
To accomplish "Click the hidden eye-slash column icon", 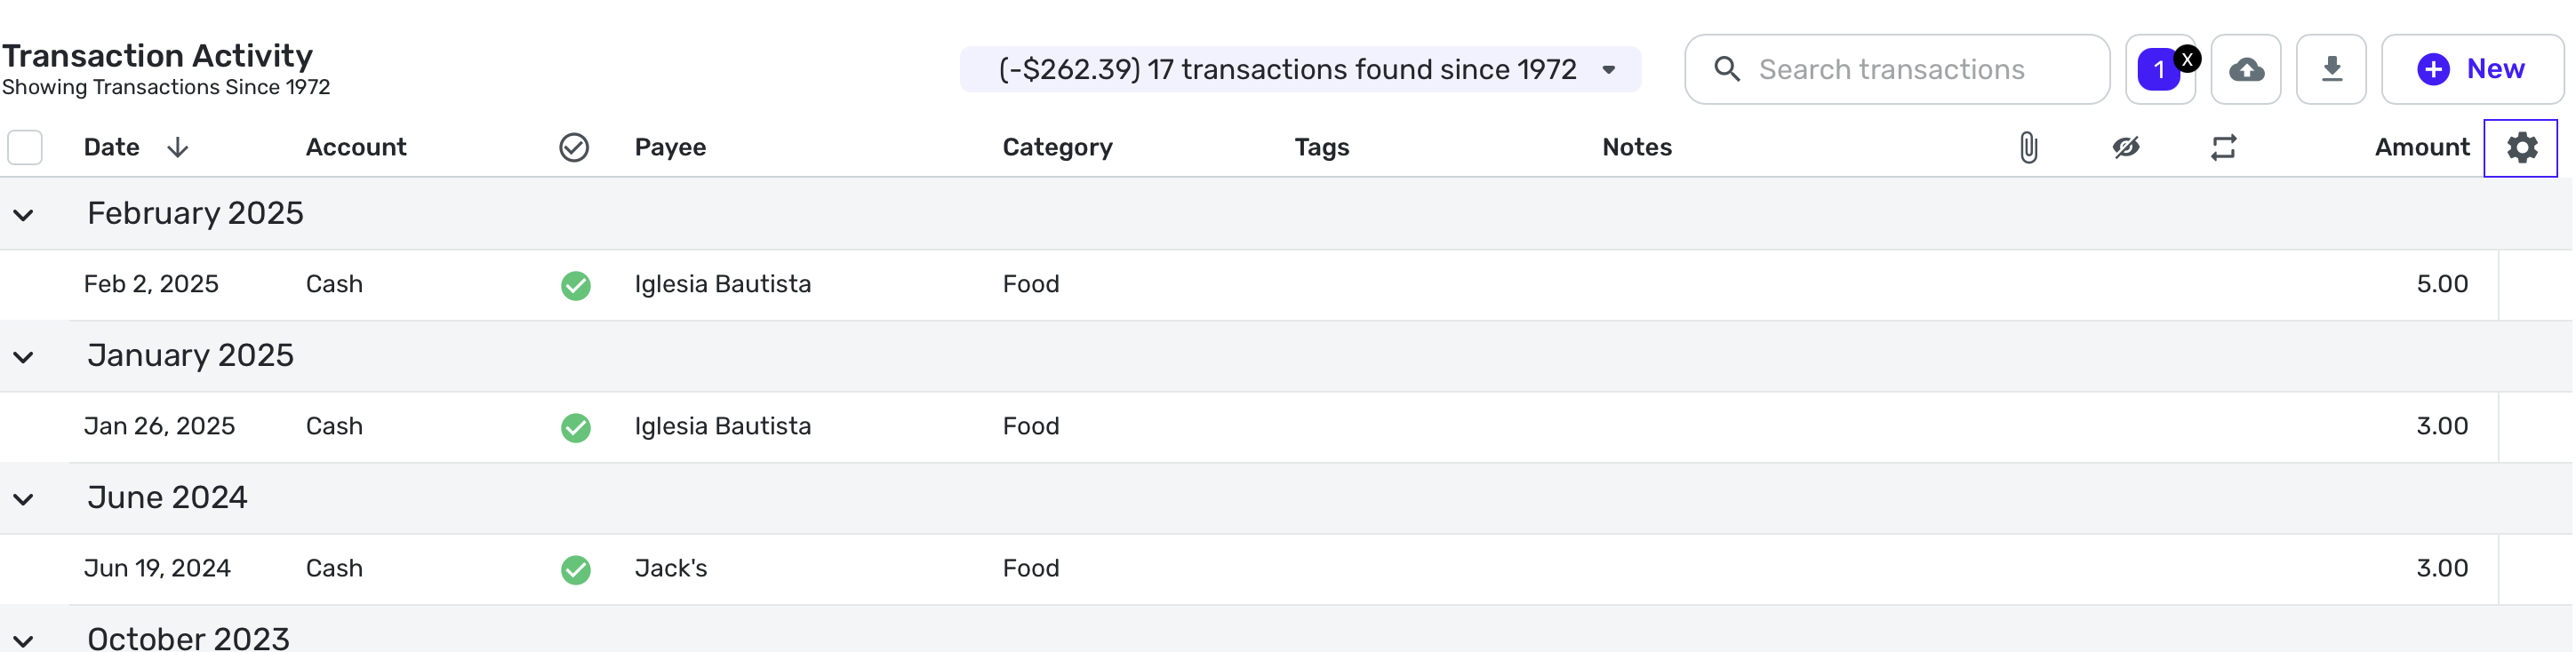I will pyautogui.click(x=2125, y=148).
